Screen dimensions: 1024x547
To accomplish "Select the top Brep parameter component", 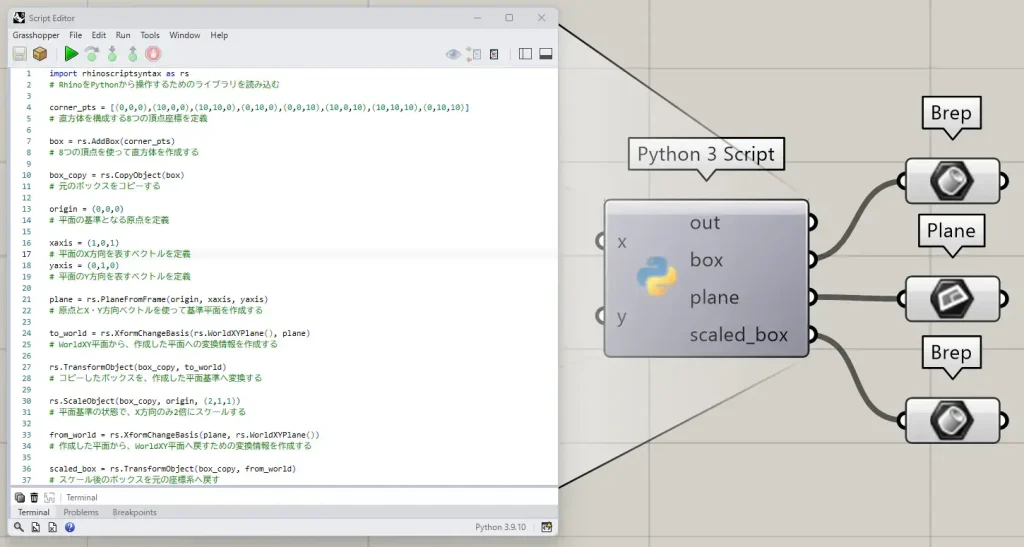I will click(x=952, y=181).
